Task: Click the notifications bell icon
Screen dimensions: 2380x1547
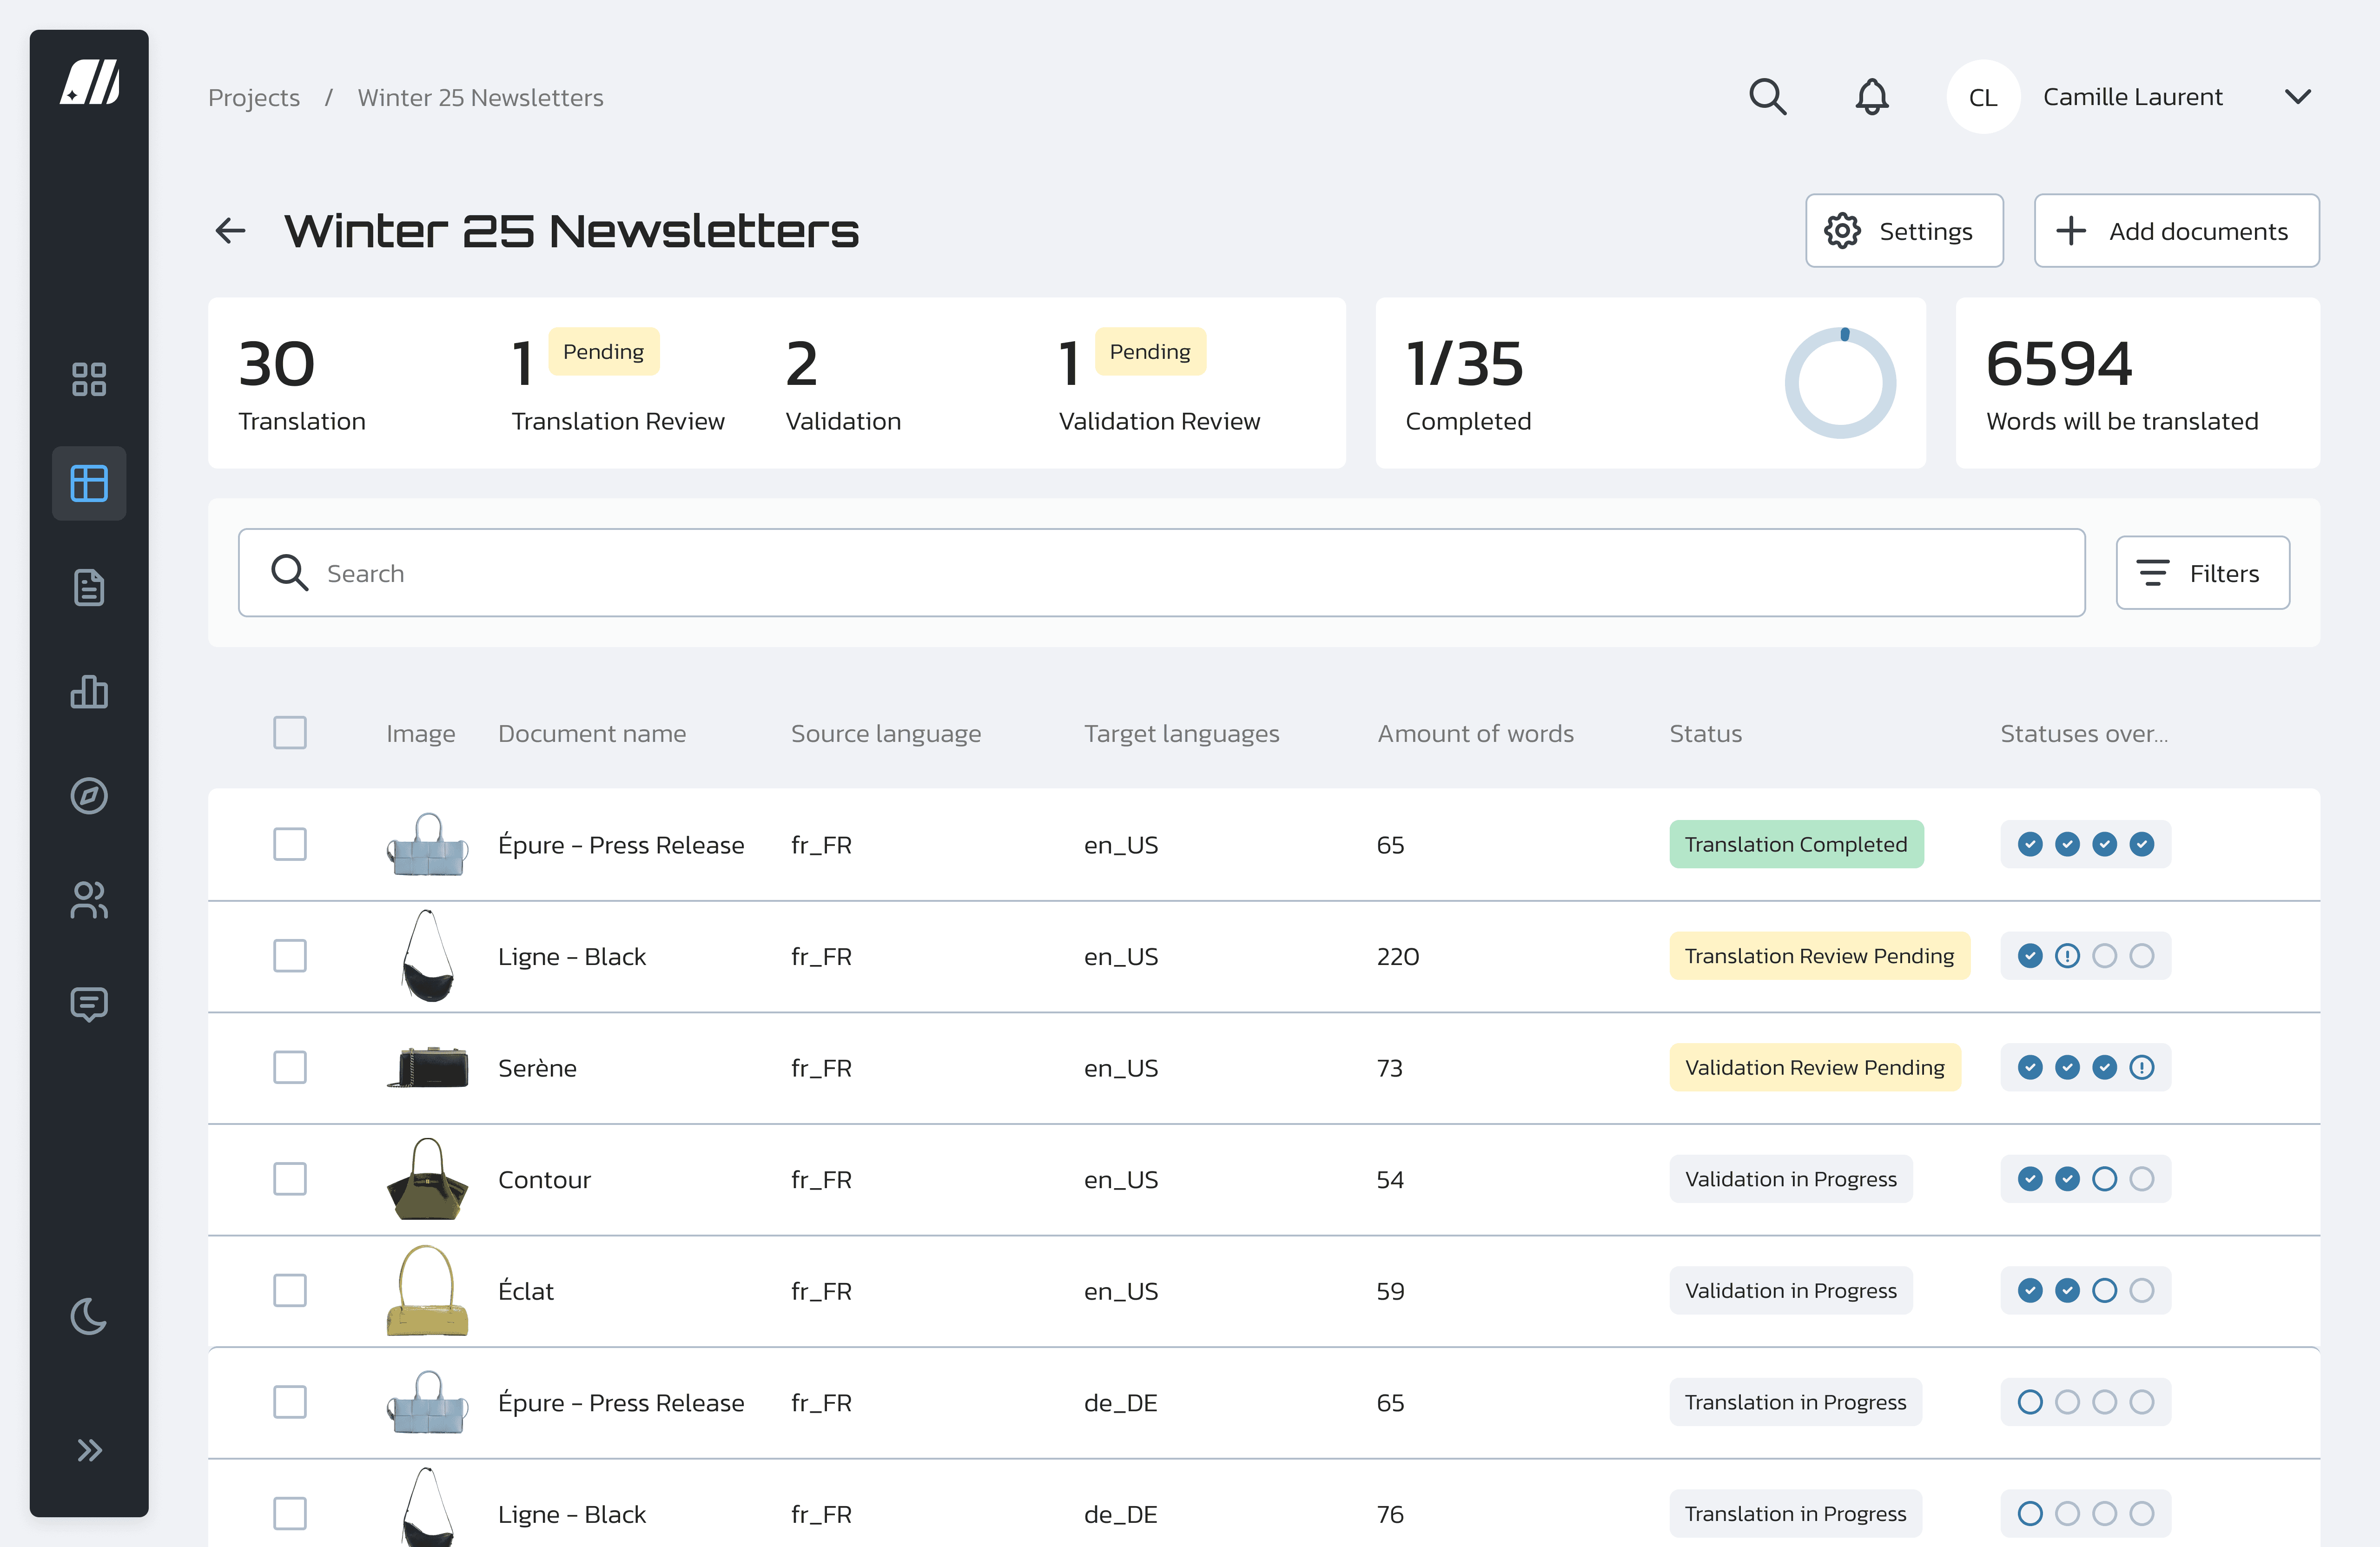Action: coord(1871,97)
